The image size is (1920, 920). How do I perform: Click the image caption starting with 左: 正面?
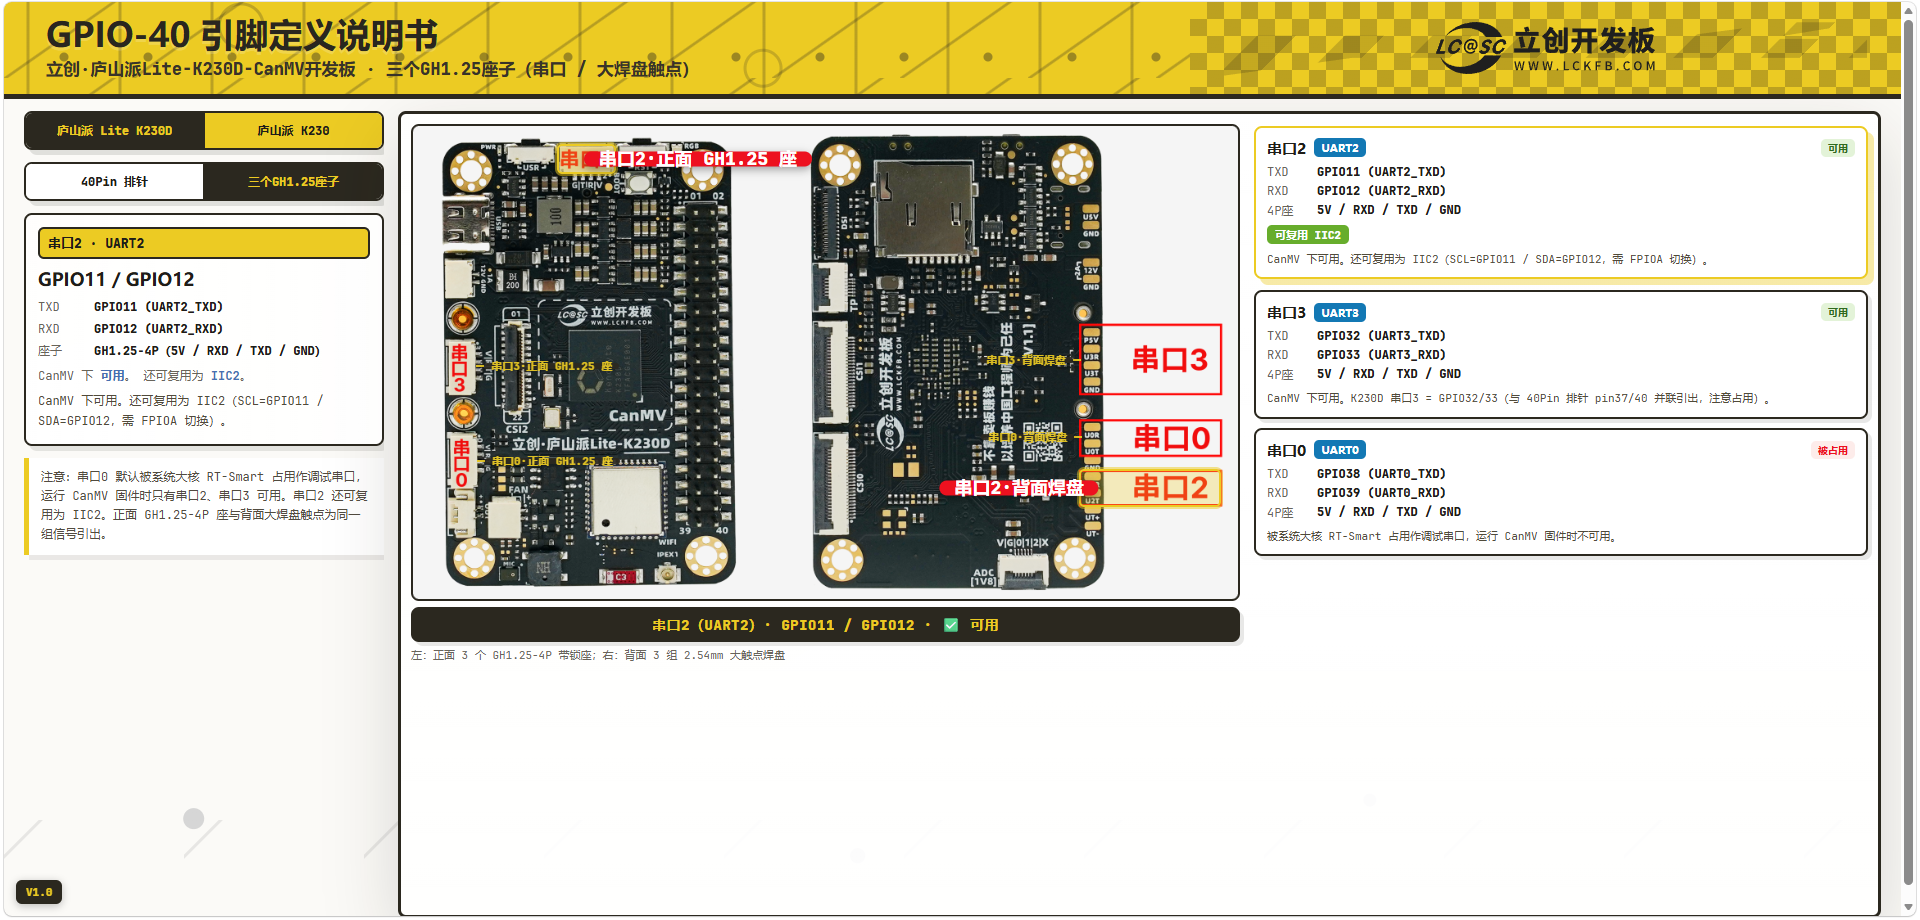[598, 655]
